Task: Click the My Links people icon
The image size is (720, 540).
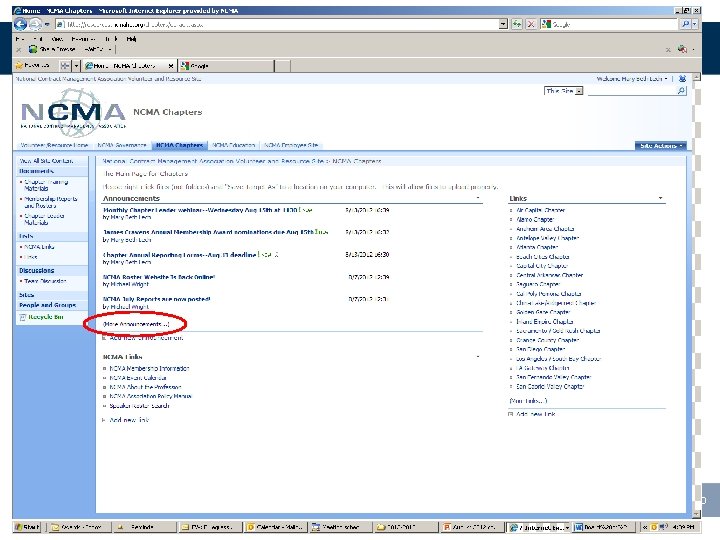Action: 682,79
